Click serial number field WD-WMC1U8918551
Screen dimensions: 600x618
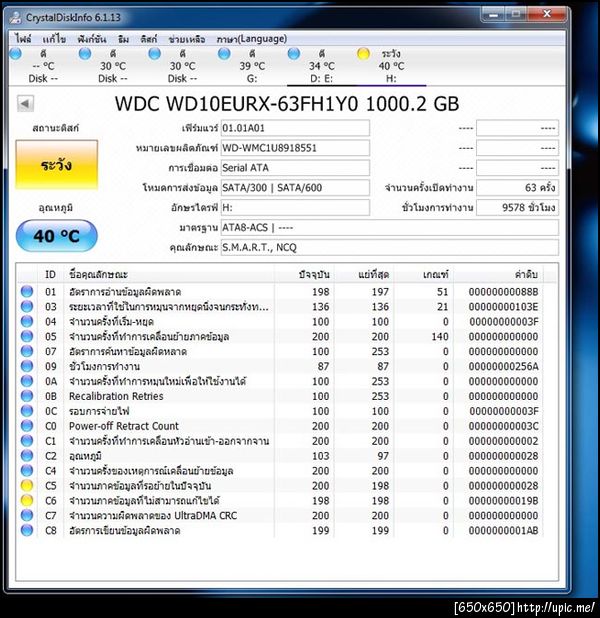point(295,148)
